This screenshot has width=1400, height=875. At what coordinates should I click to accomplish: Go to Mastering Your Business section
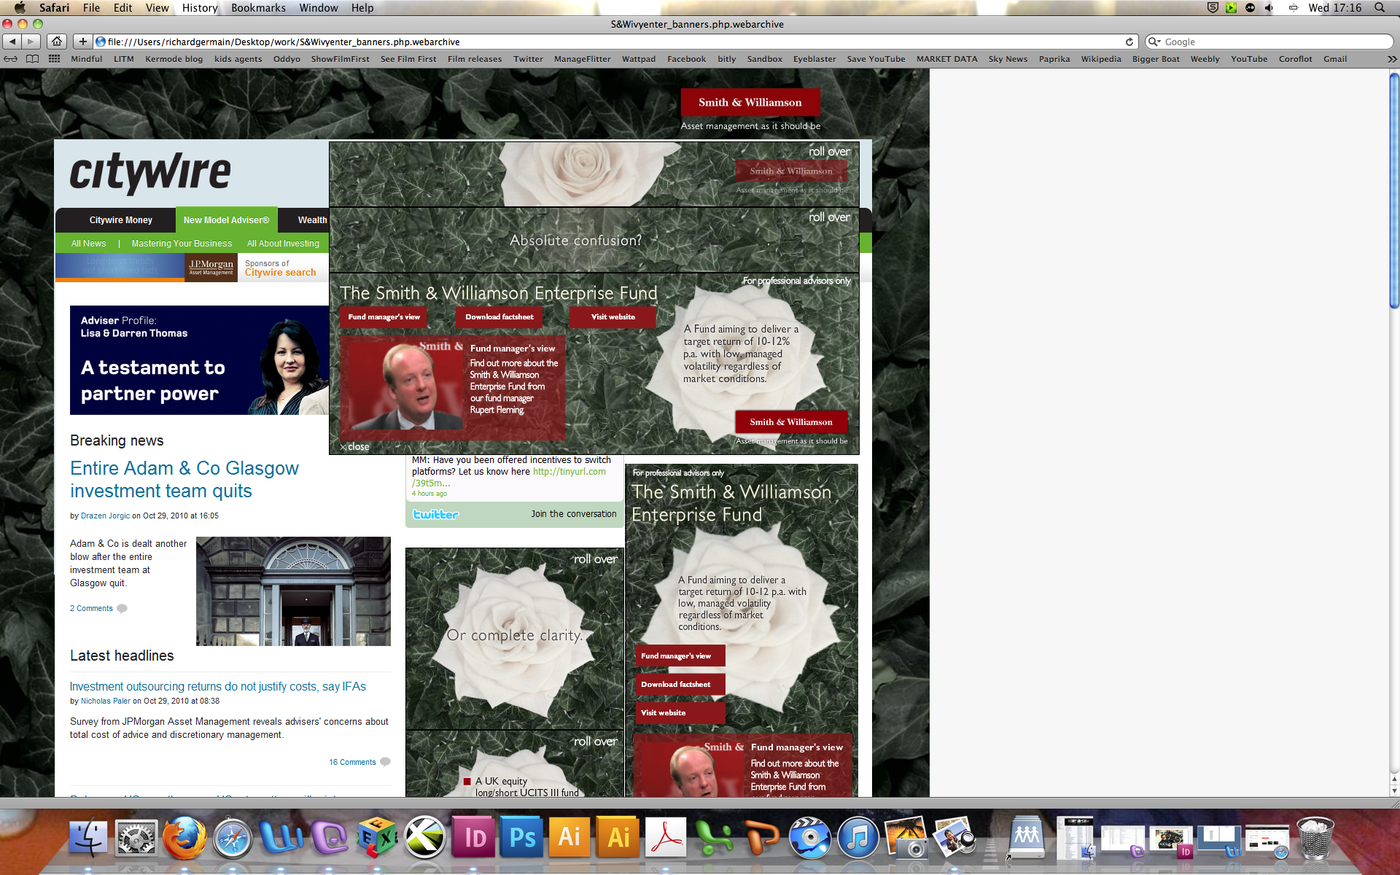point(181,243)
